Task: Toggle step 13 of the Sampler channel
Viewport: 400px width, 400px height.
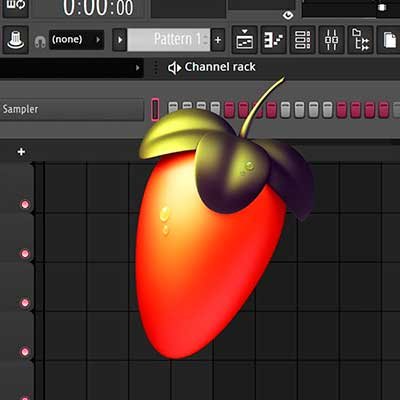Action: [341, 110]
